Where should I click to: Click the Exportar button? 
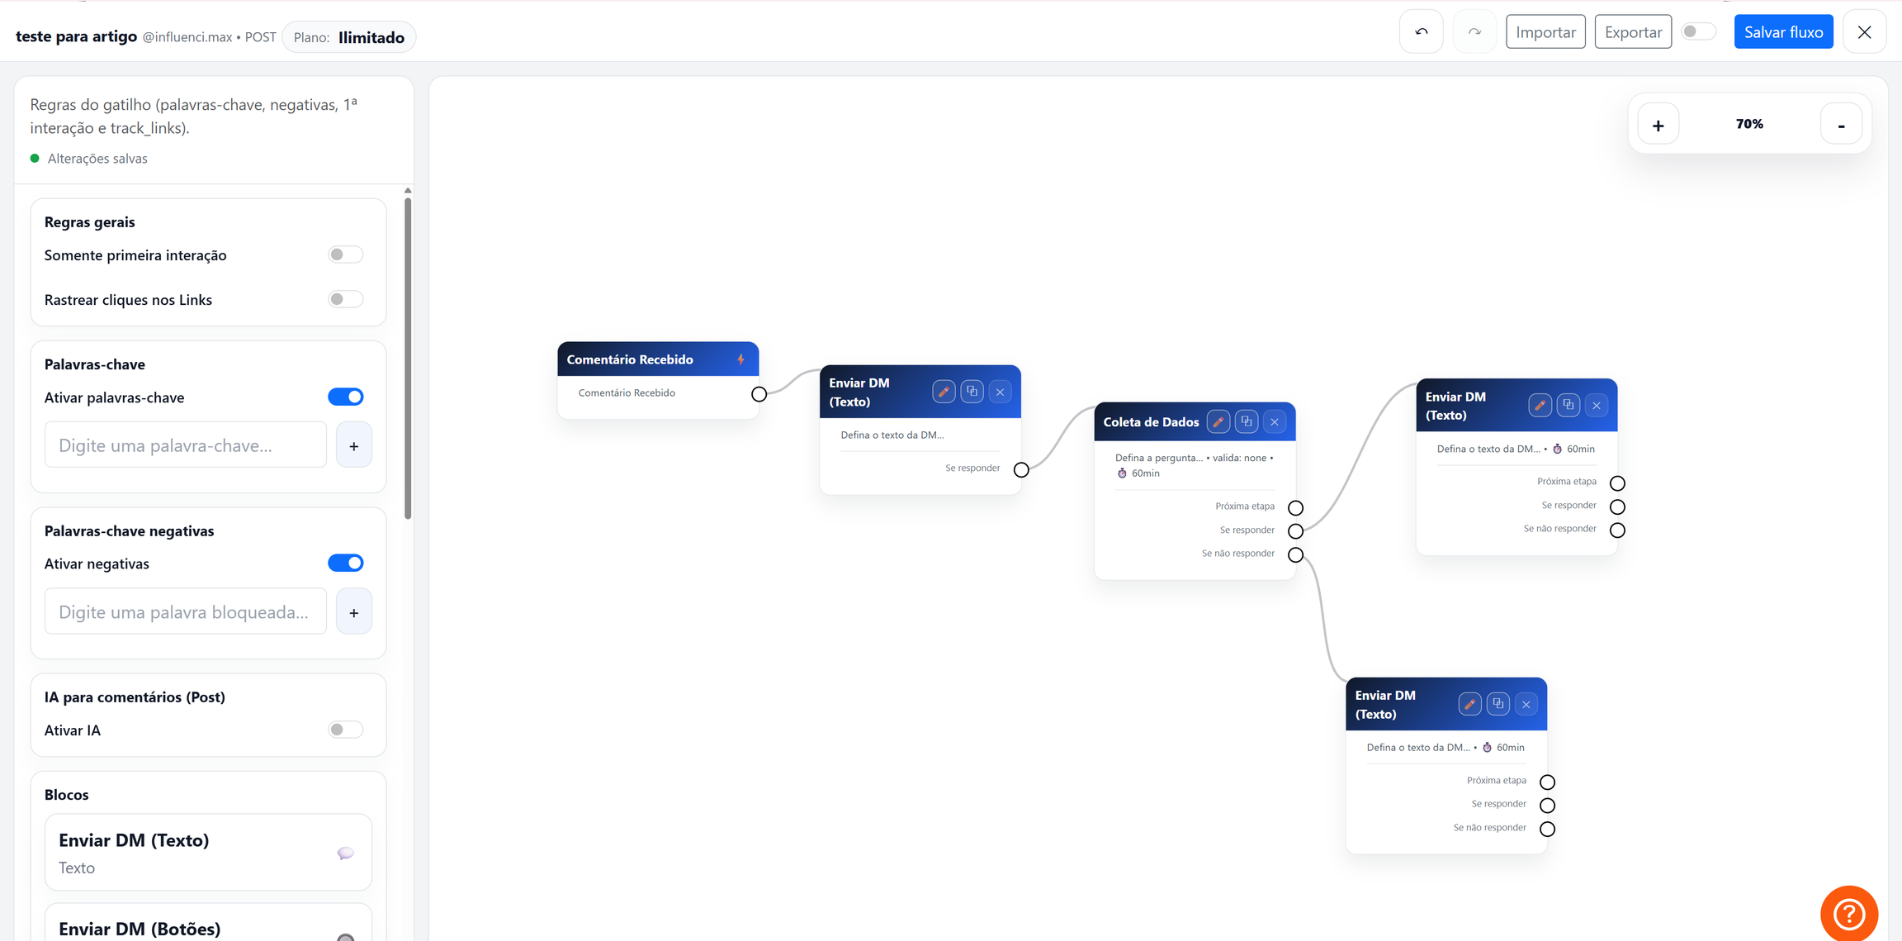tap(1633, 32)
